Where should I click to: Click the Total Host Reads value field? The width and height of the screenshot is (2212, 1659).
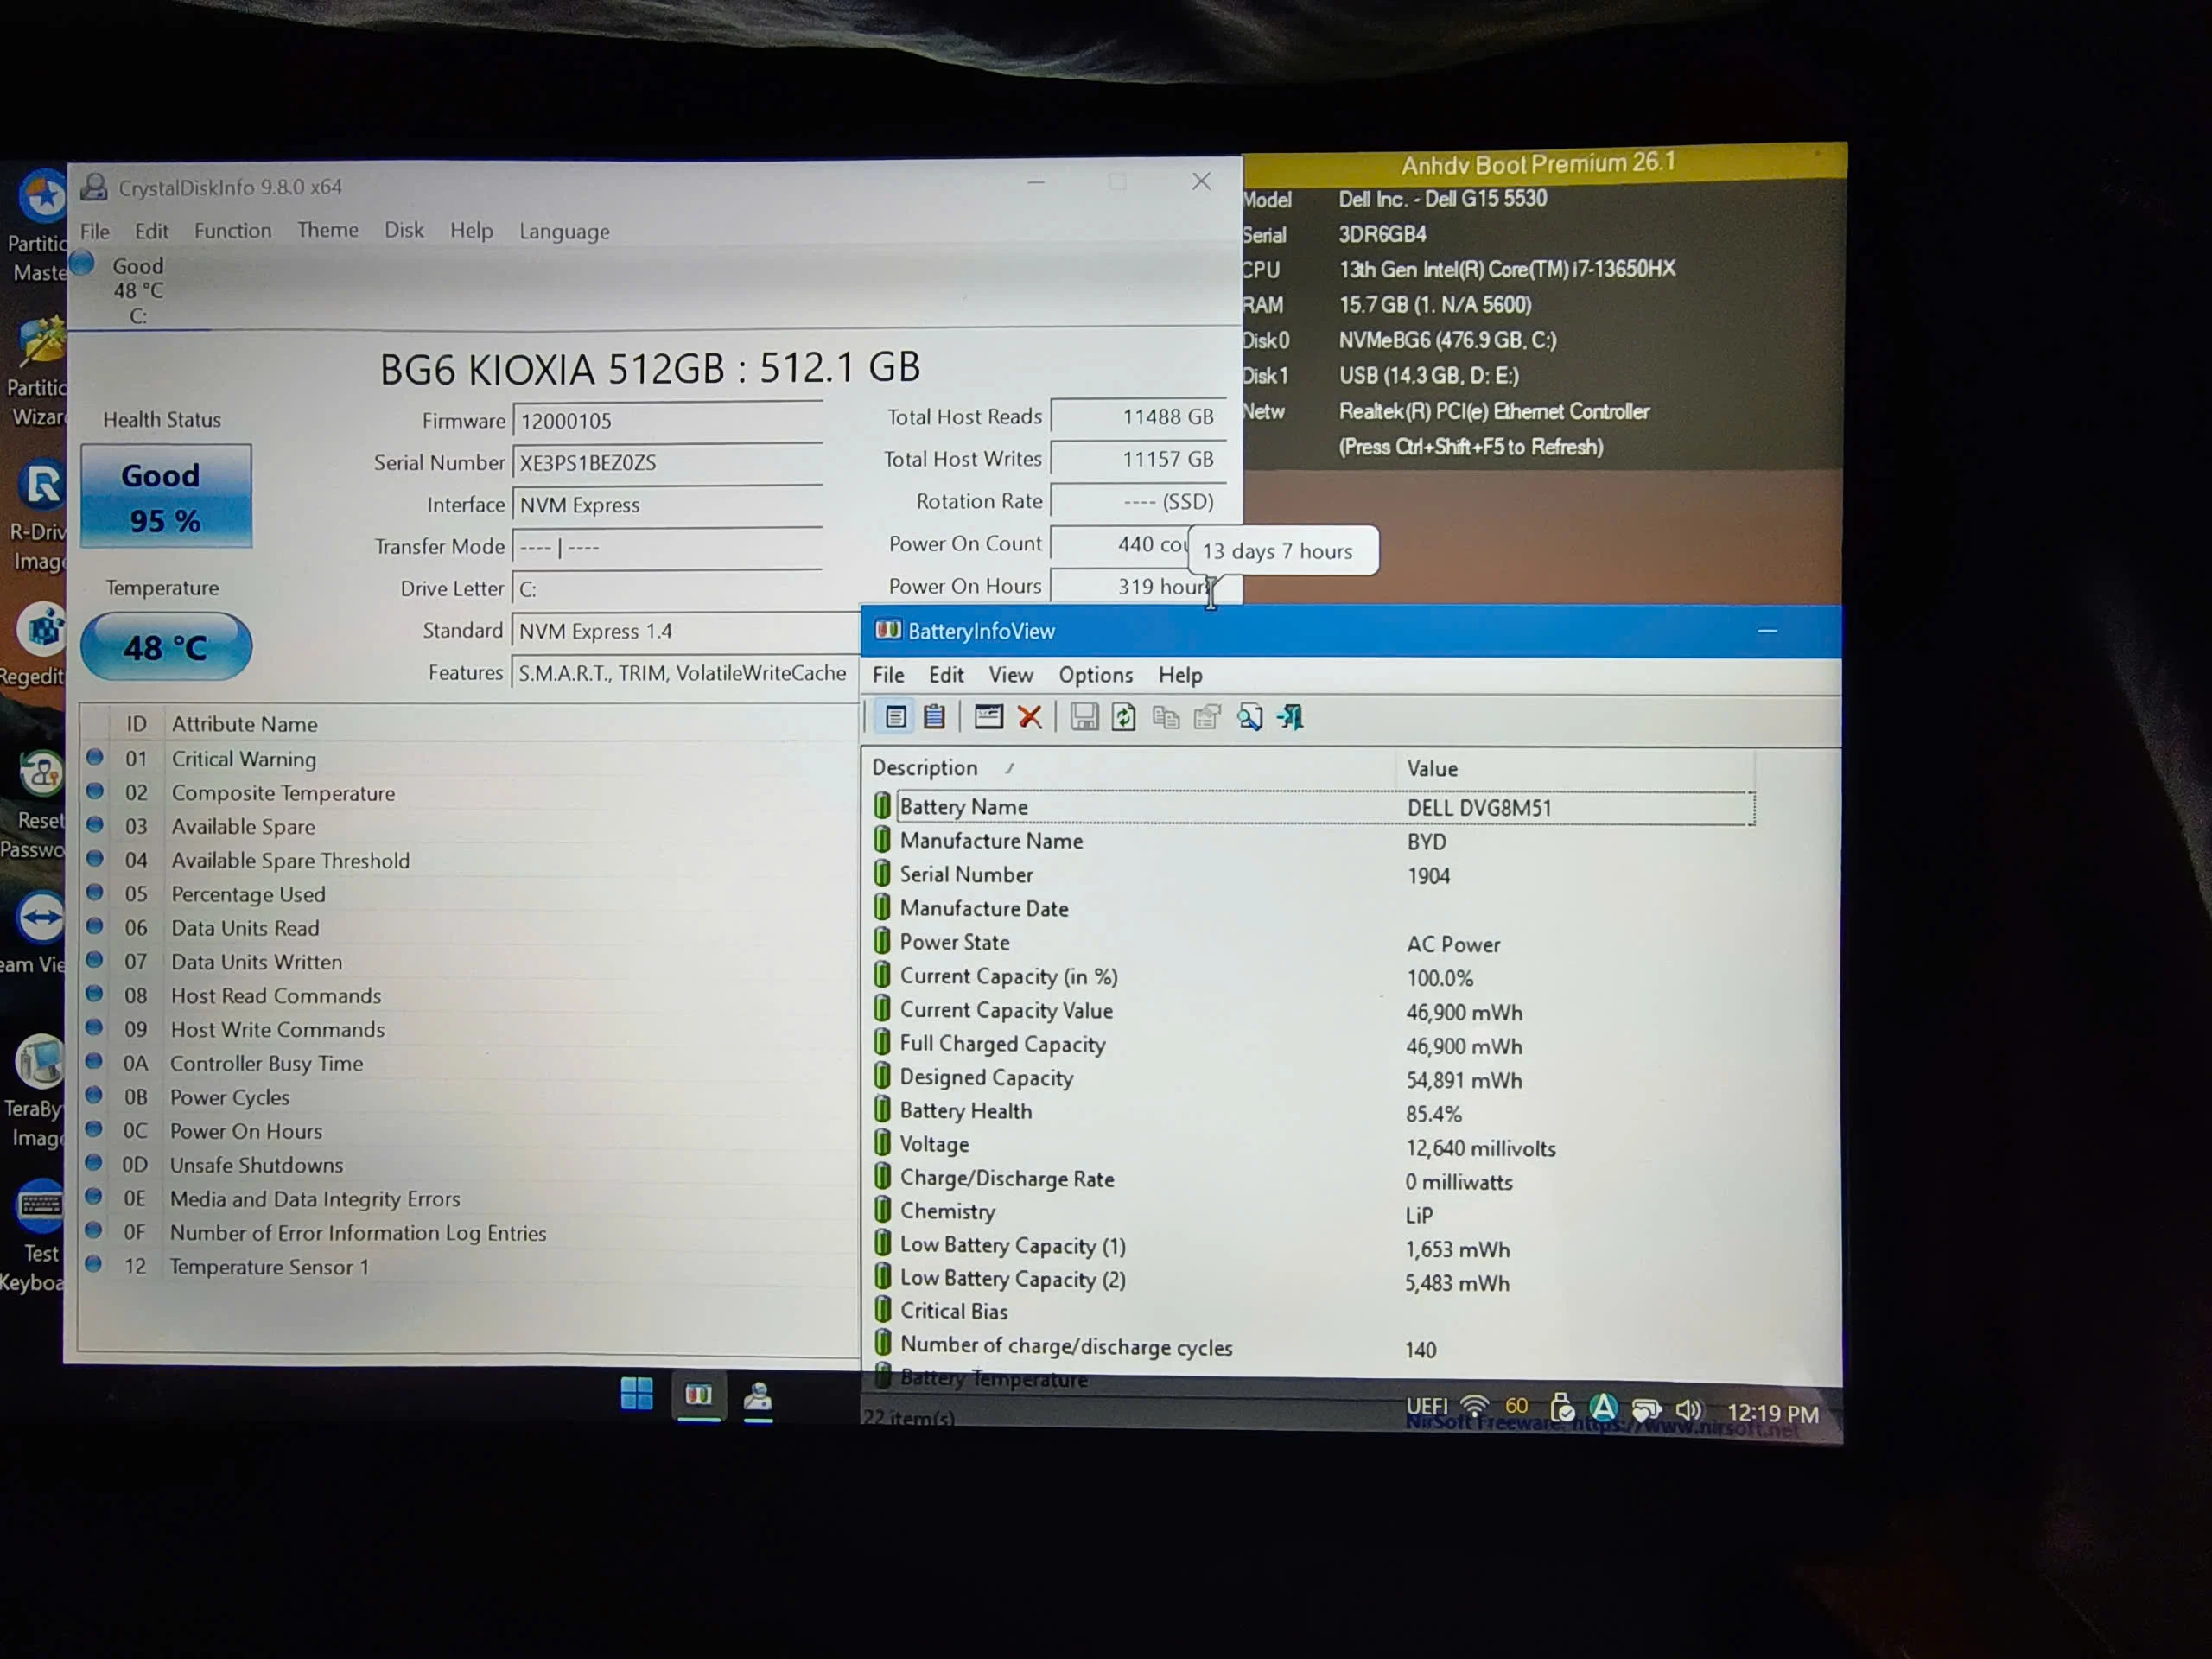coord(1139,417)
